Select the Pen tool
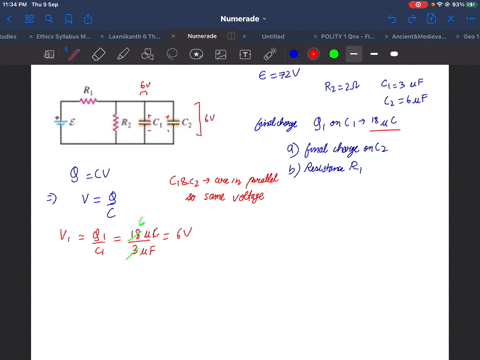The height and width of the screenshot is (360, 480). (73, 54)
